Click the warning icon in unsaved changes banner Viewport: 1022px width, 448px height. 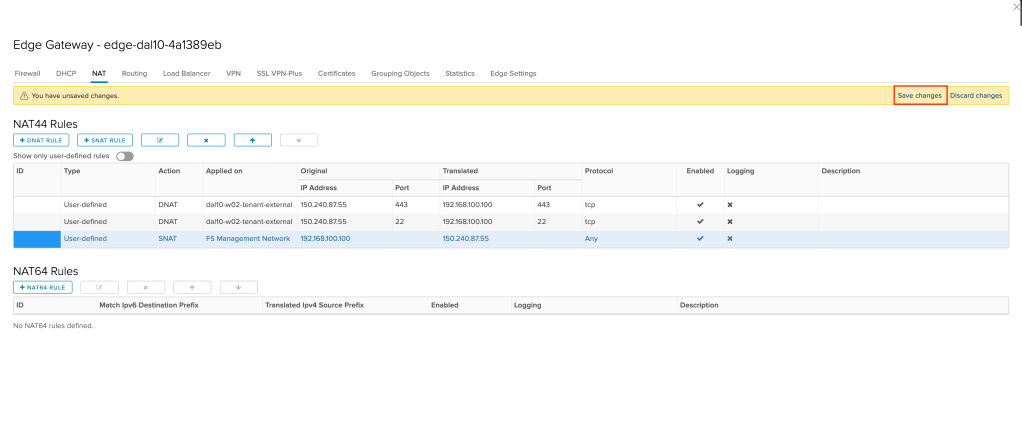tap(24, 96)
